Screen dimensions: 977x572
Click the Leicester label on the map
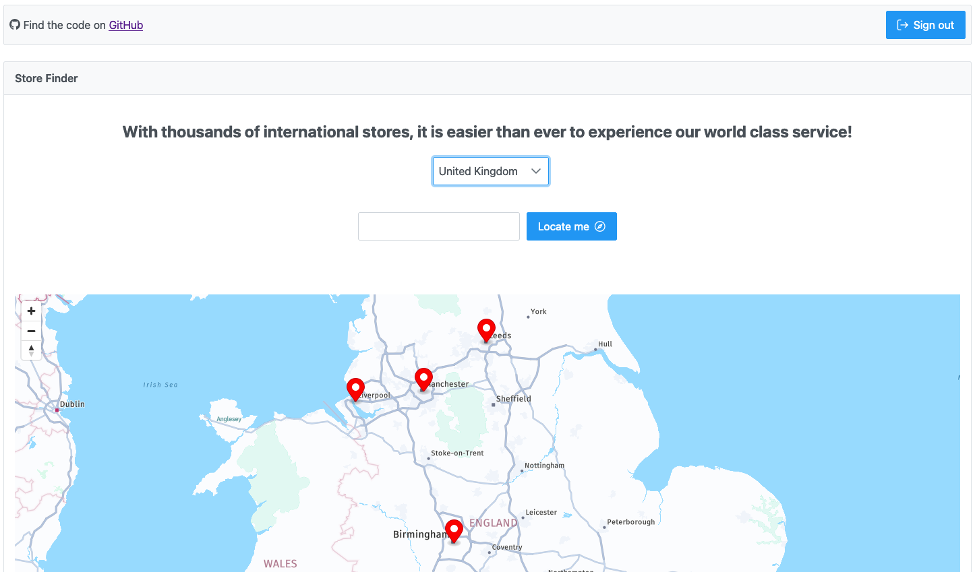(541, 512)
